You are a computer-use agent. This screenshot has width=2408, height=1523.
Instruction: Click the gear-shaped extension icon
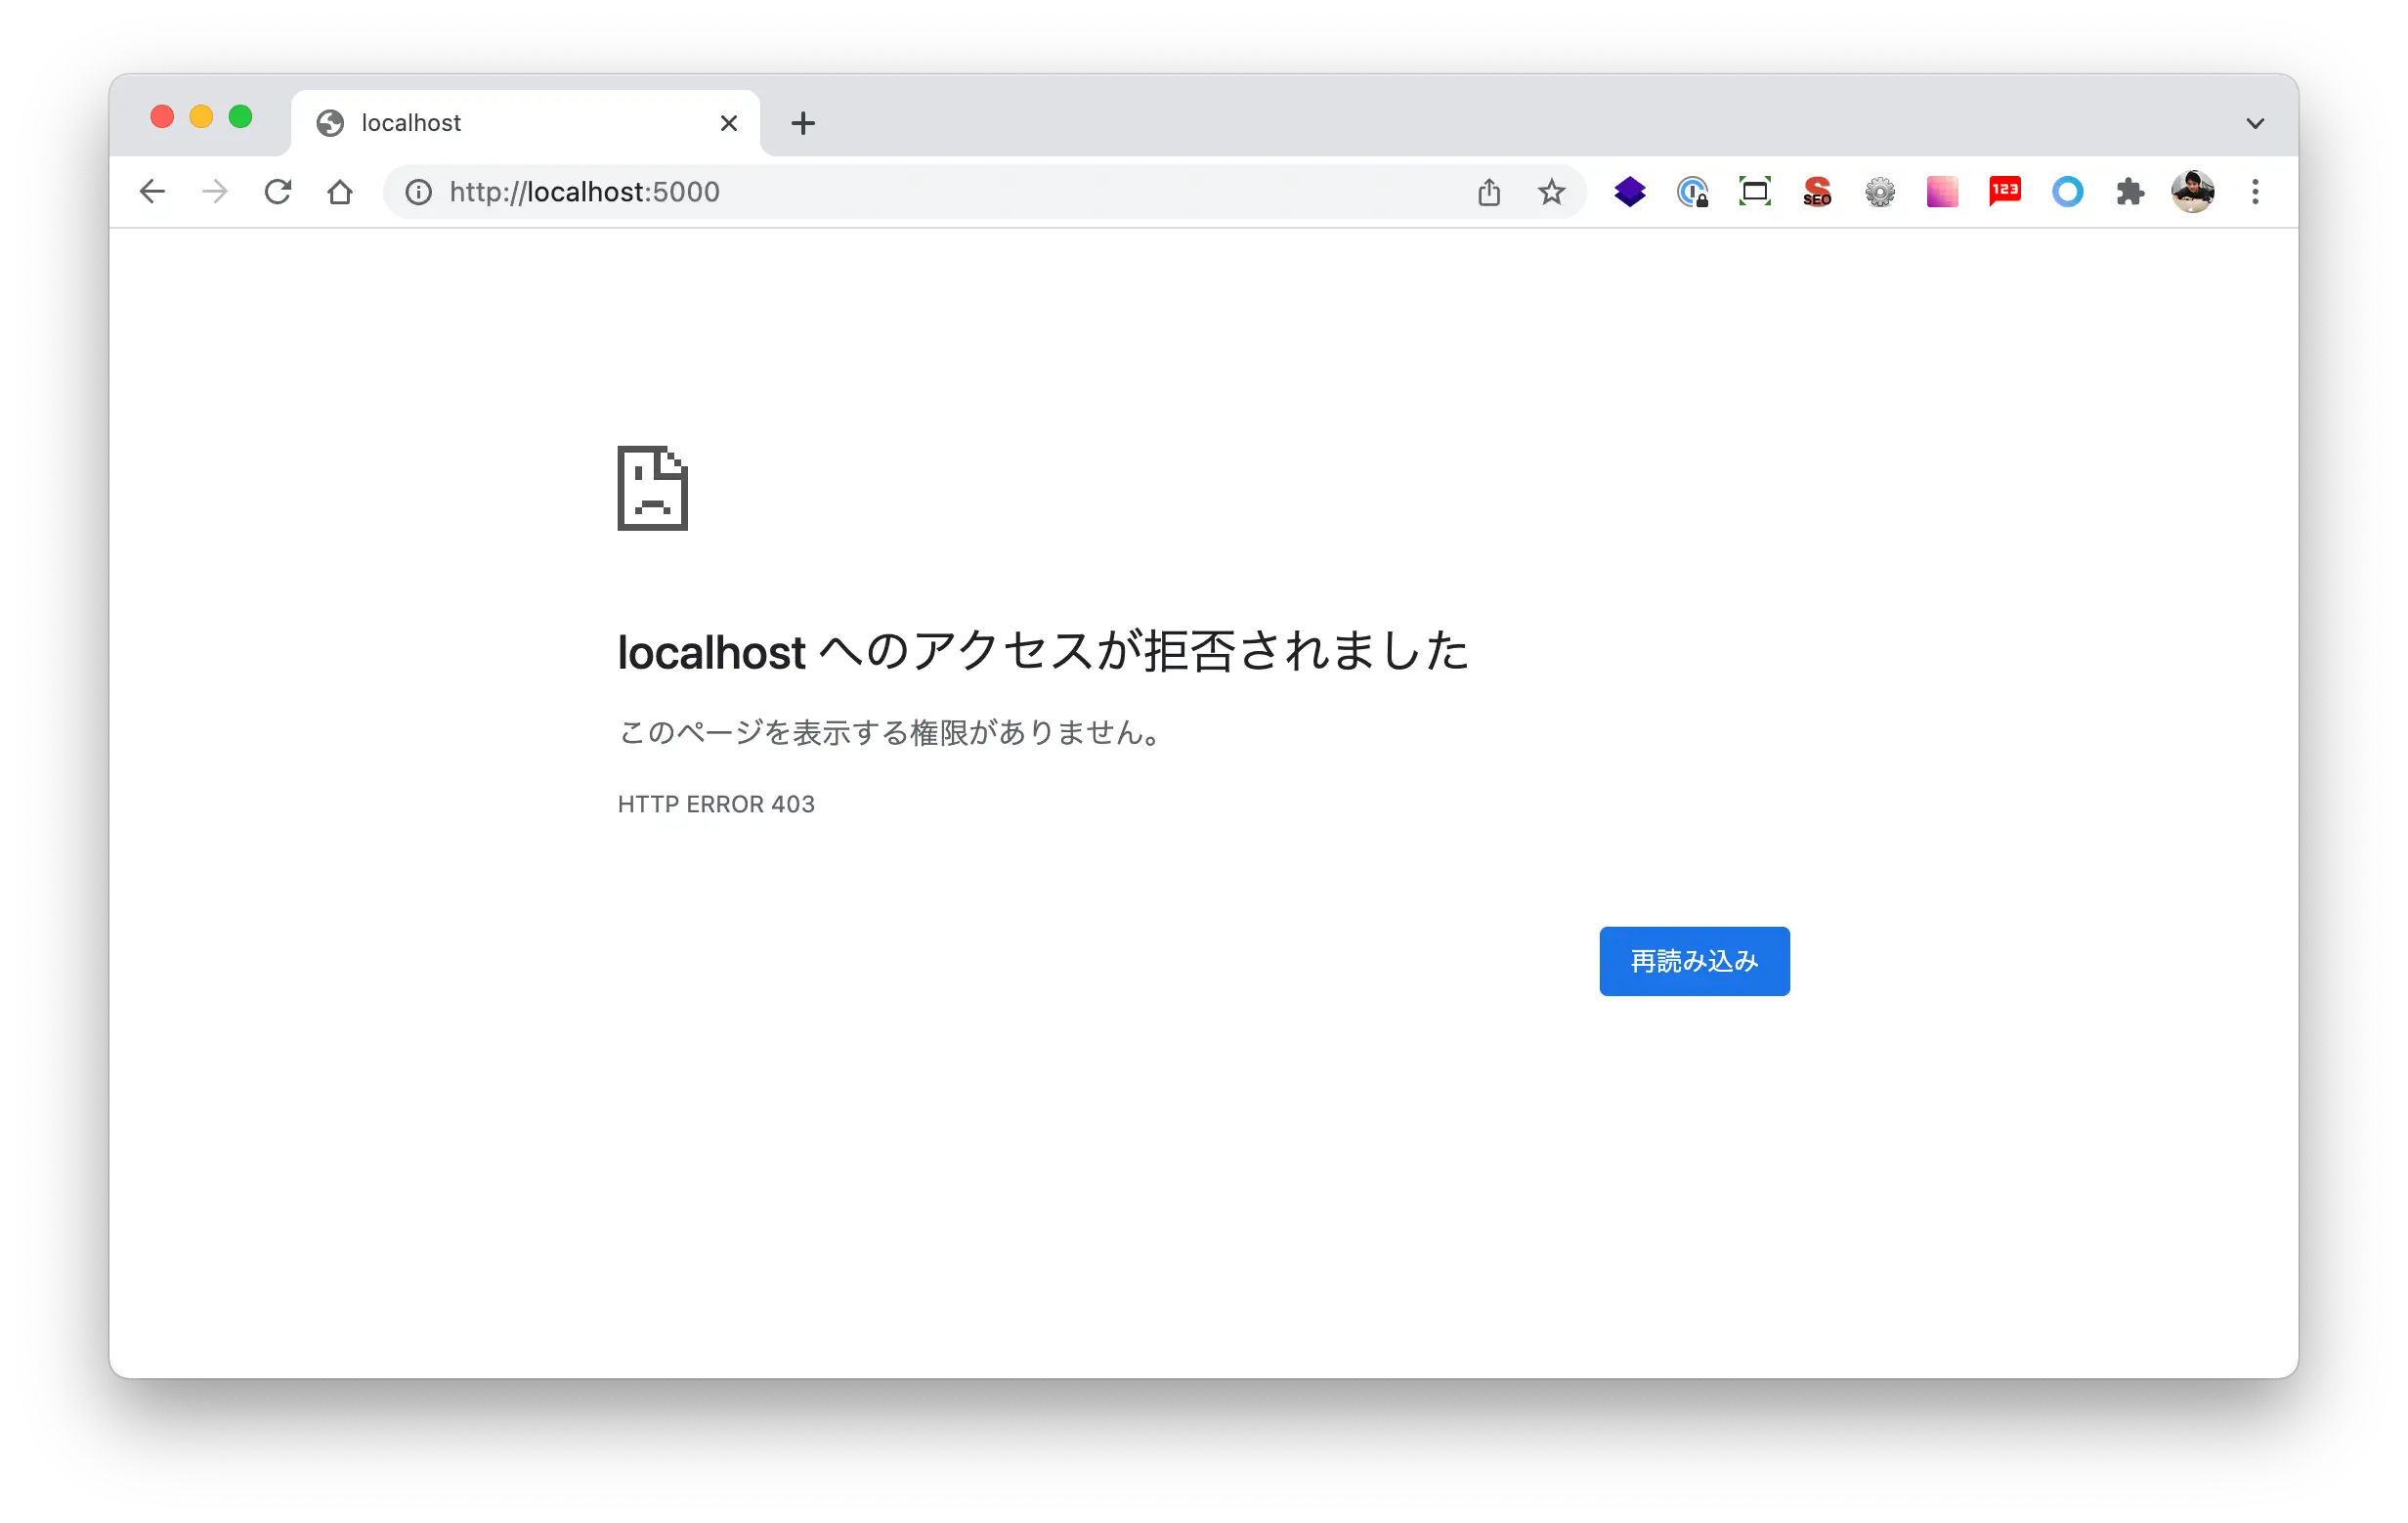pos(1880,191)
